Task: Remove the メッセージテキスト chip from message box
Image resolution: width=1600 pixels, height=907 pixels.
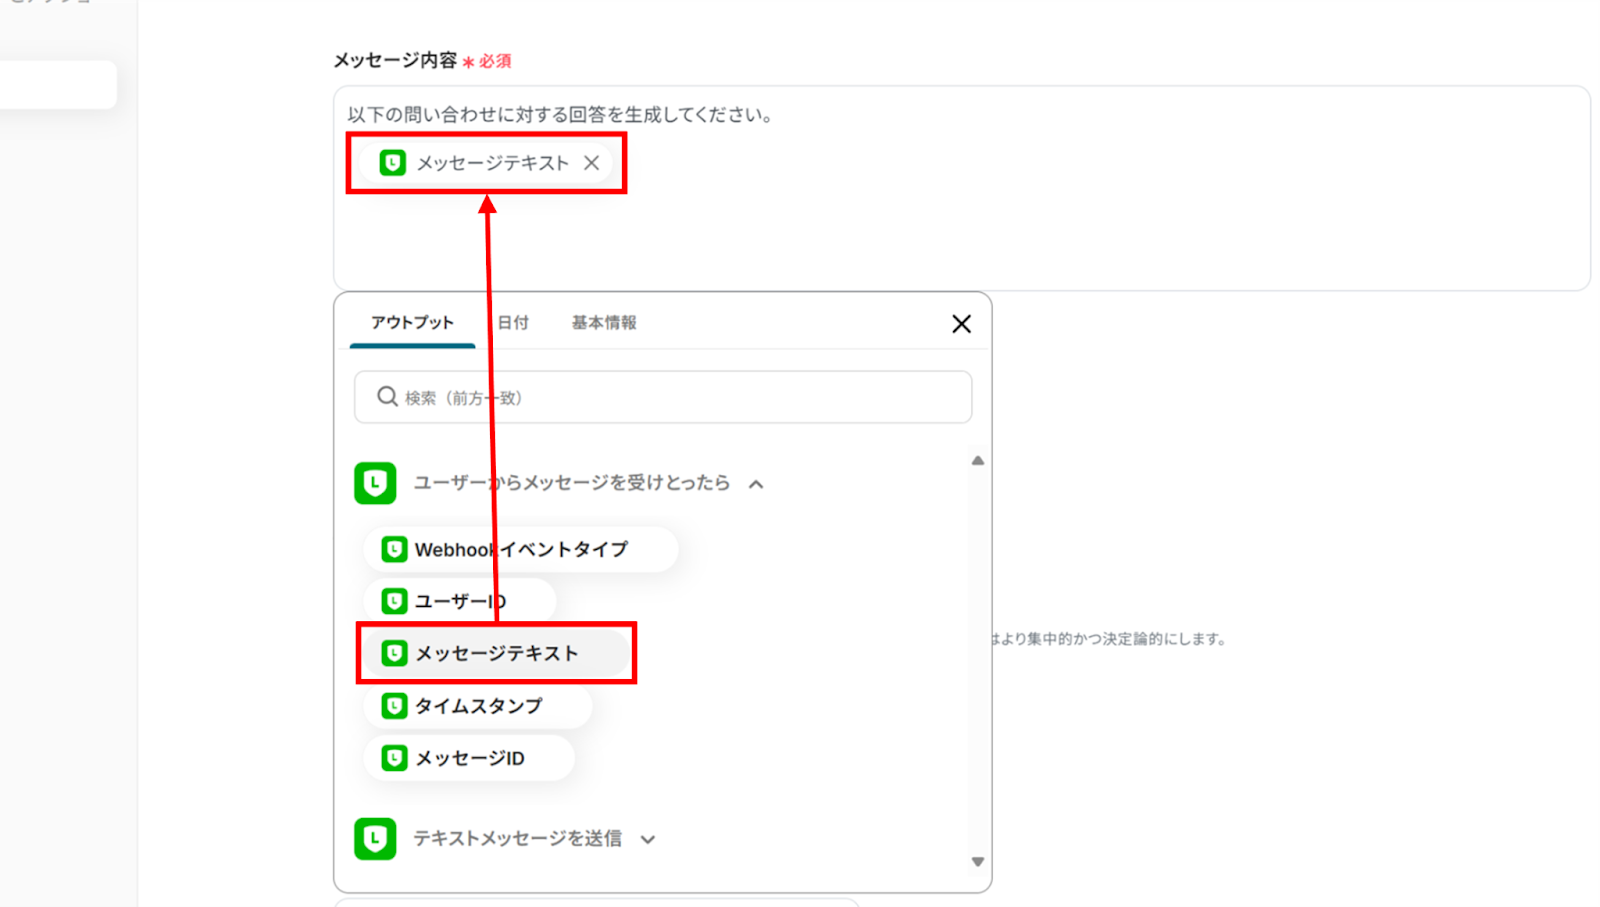Action: [x=592, y=163]
